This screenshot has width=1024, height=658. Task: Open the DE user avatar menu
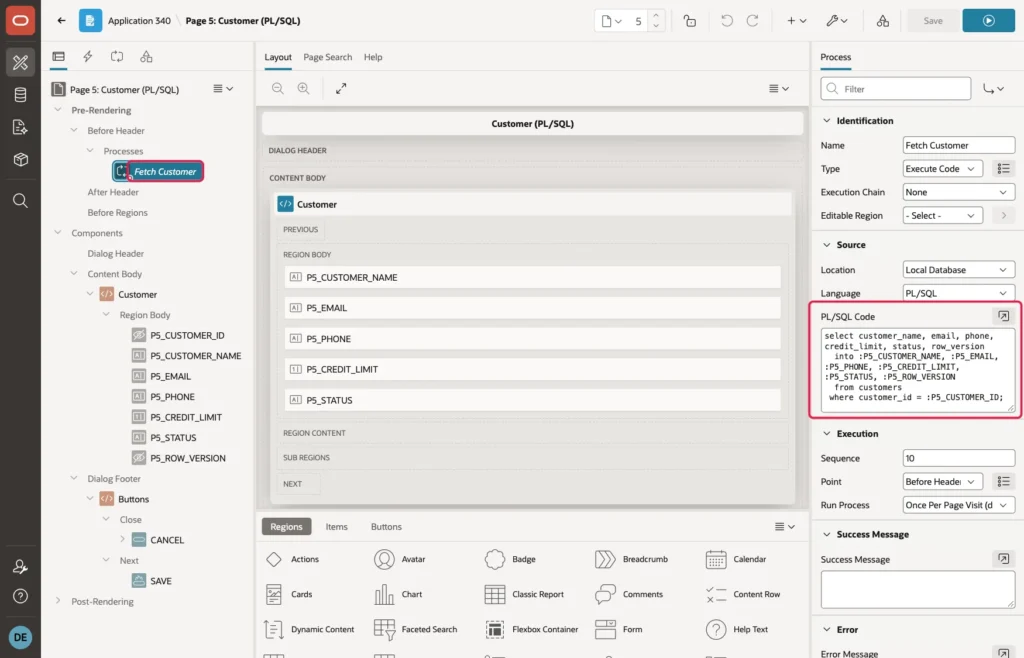(x=20, y=637)
